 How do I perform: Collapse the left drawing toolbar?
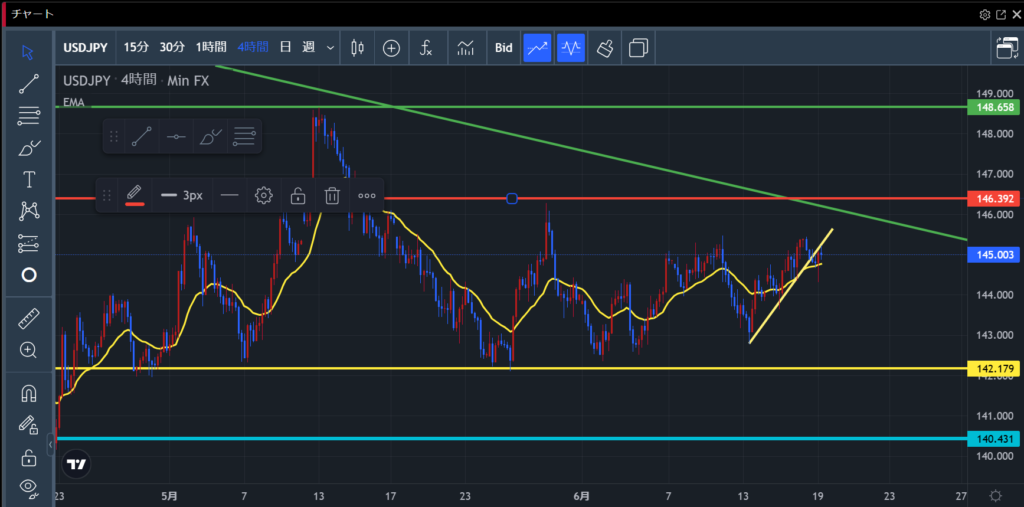tap(51, 444)
